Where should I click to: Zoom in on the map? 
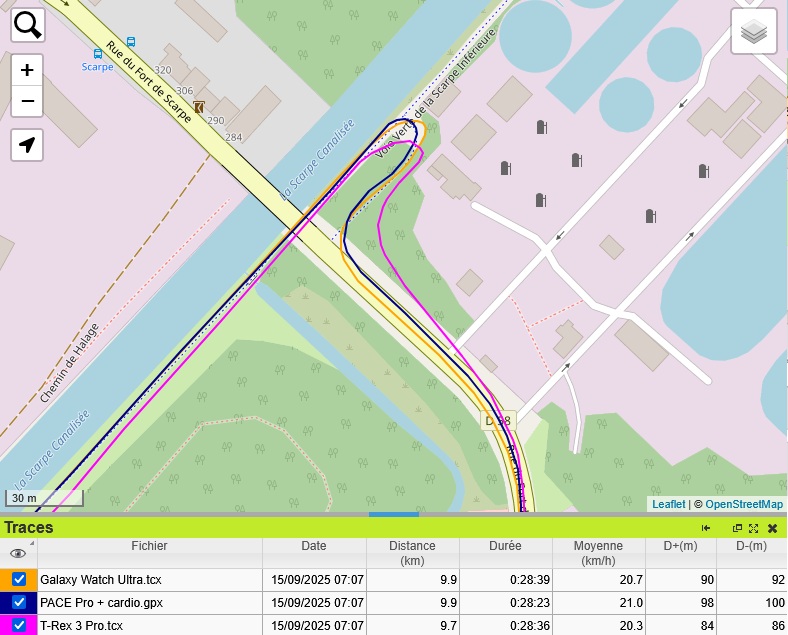(28, 70)
